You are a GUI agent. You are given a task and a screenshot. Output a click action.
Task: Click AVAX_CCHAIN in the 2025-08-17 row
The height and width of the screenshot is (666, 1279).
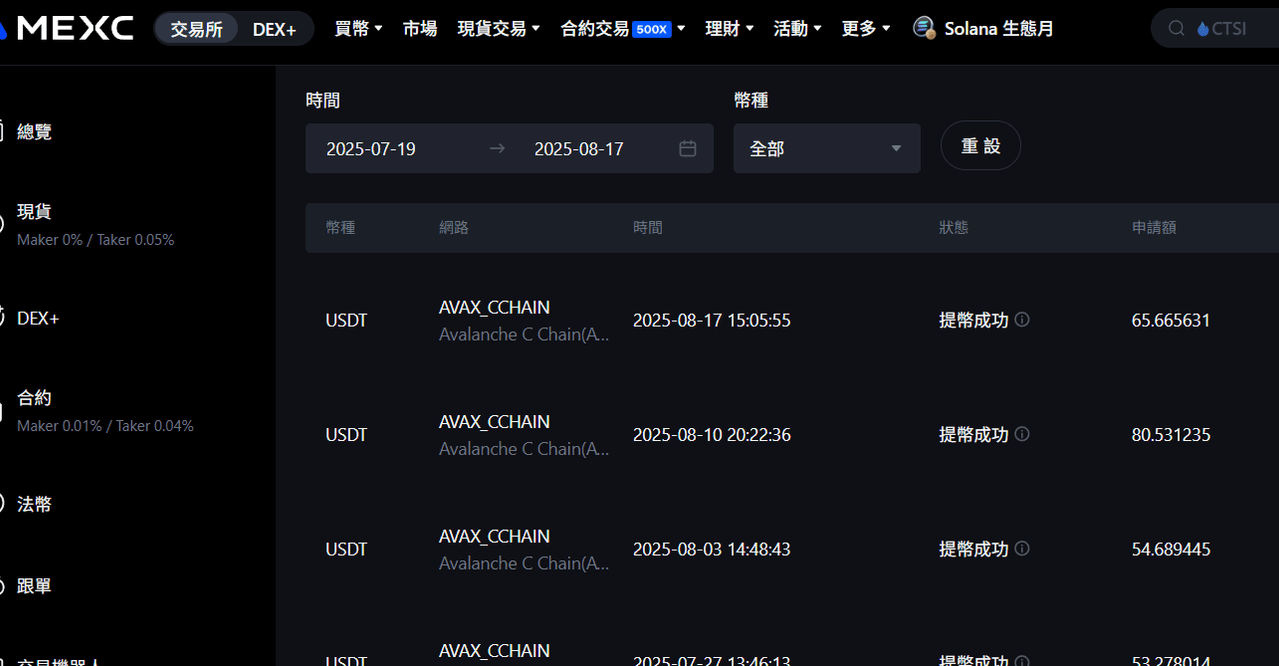[x=494, y=307]
